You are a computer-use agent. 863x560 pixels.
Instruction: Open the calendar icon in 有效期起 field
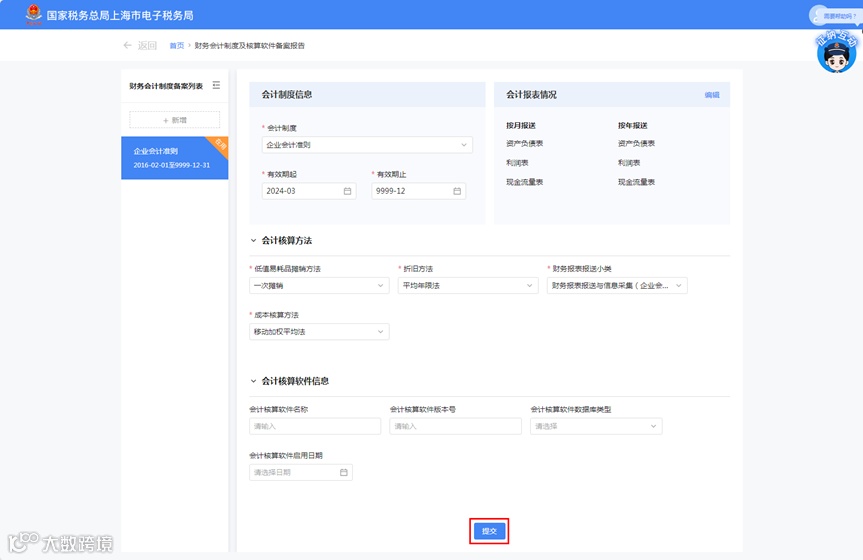pyautogui.click(x=347, y=191)
